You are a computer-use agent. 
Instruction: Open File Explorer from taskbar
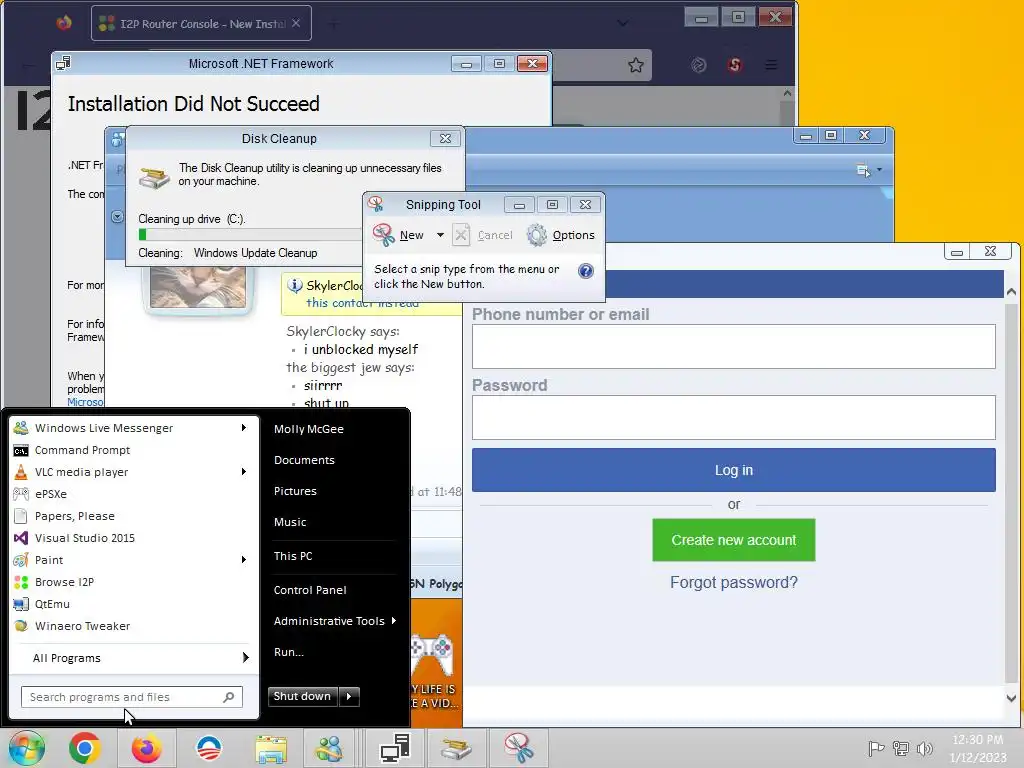pos(271,748)
